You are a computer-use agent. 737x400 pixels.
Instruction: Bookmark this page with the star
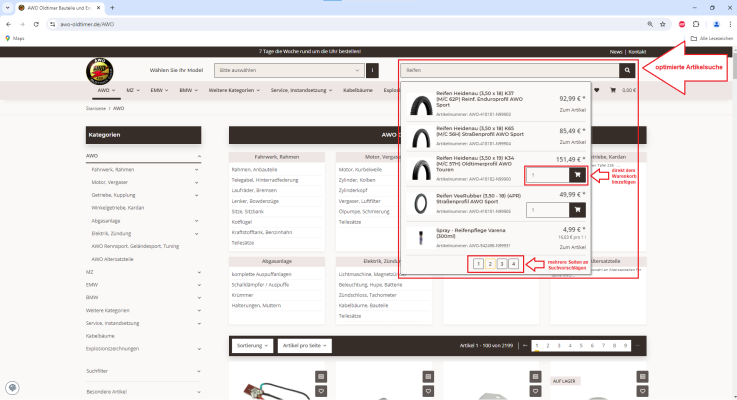click(663, 24)
